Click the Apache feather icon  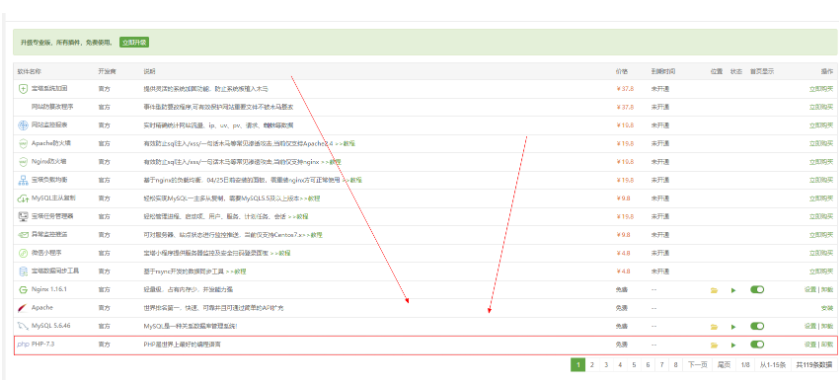[22, 308]
